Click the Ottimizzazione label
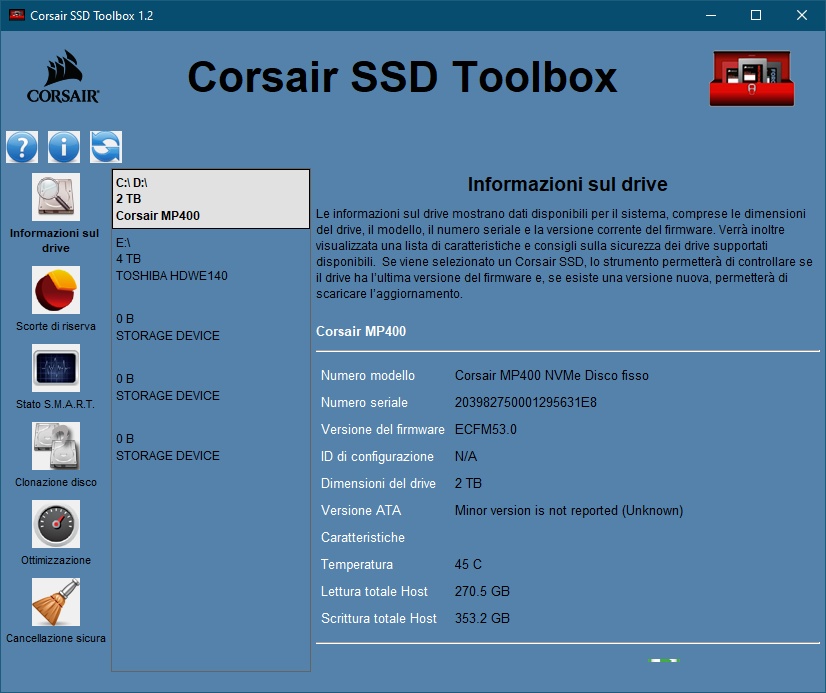 [x=56, y=560]
